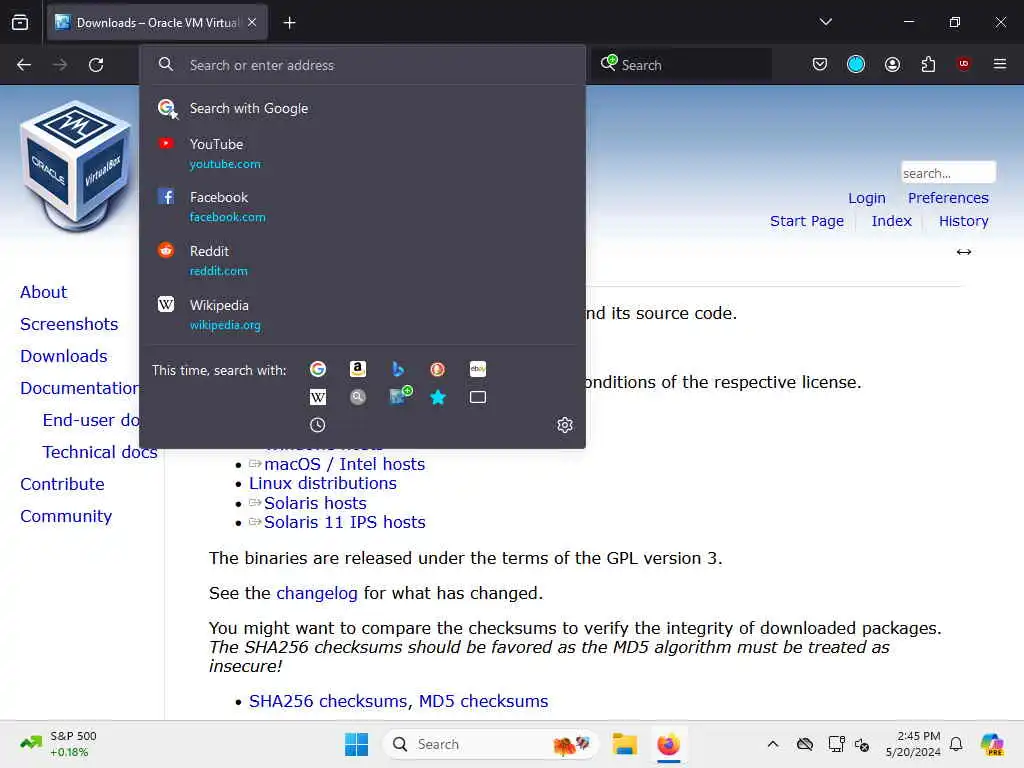Search this time with eBay icon
Image resolution: width=1024 pixels, height=768 pixels.
coord(477,370)
